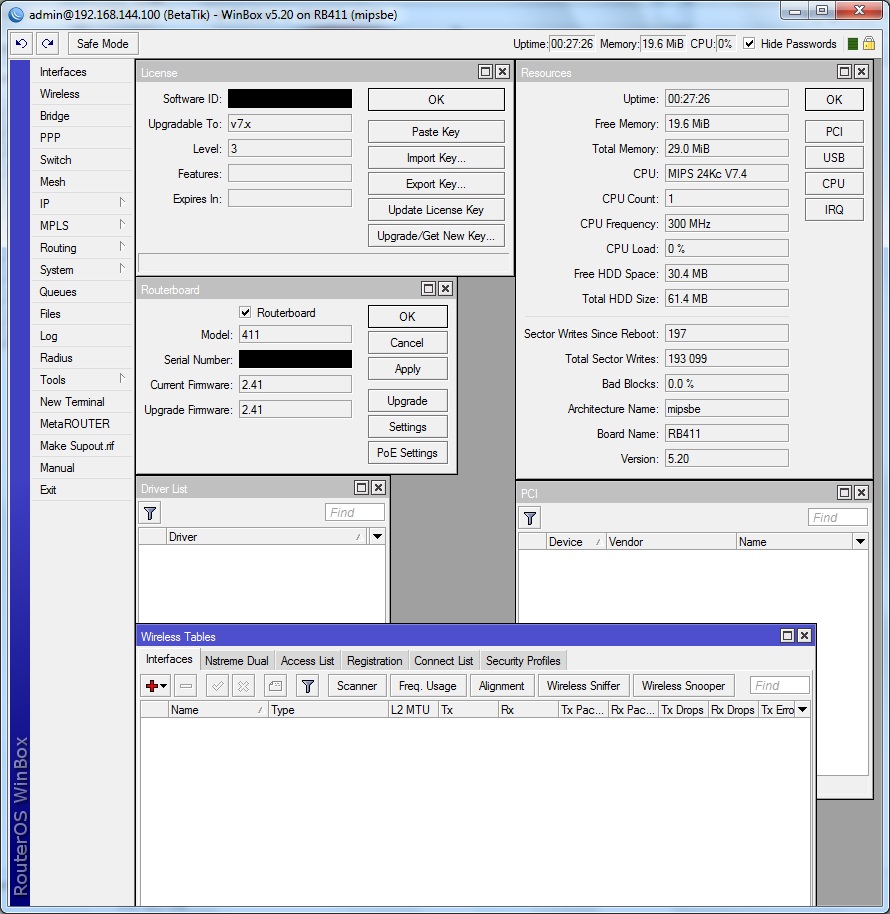Click the green status indicator icon

(852, 44)
